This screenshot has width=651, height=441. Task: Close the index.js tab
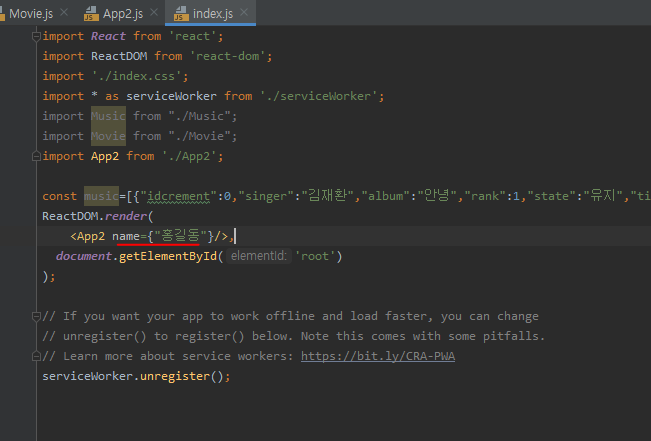tap(244, 12)
